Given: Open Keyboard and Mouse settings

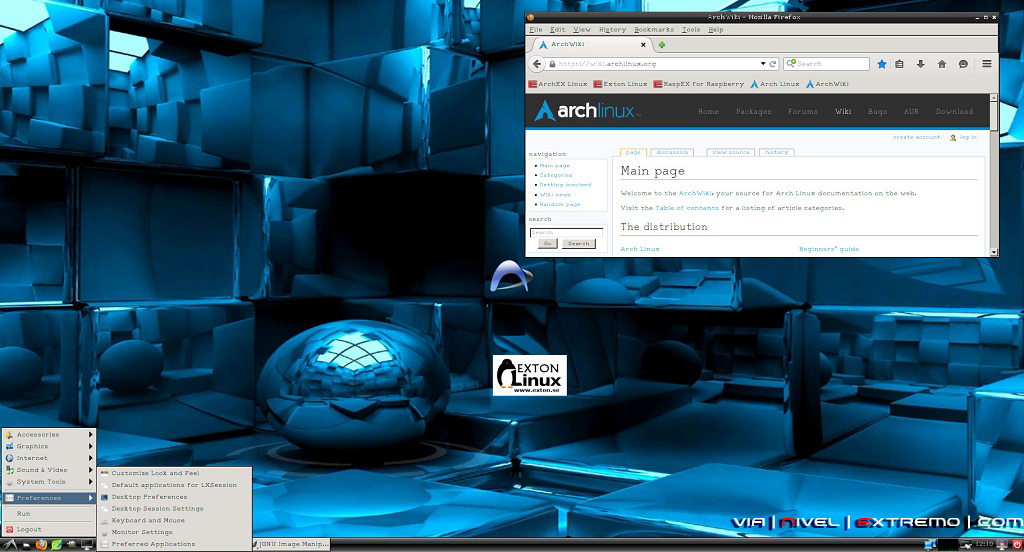Looking at the screenshot, I should [x=174, y=520].
